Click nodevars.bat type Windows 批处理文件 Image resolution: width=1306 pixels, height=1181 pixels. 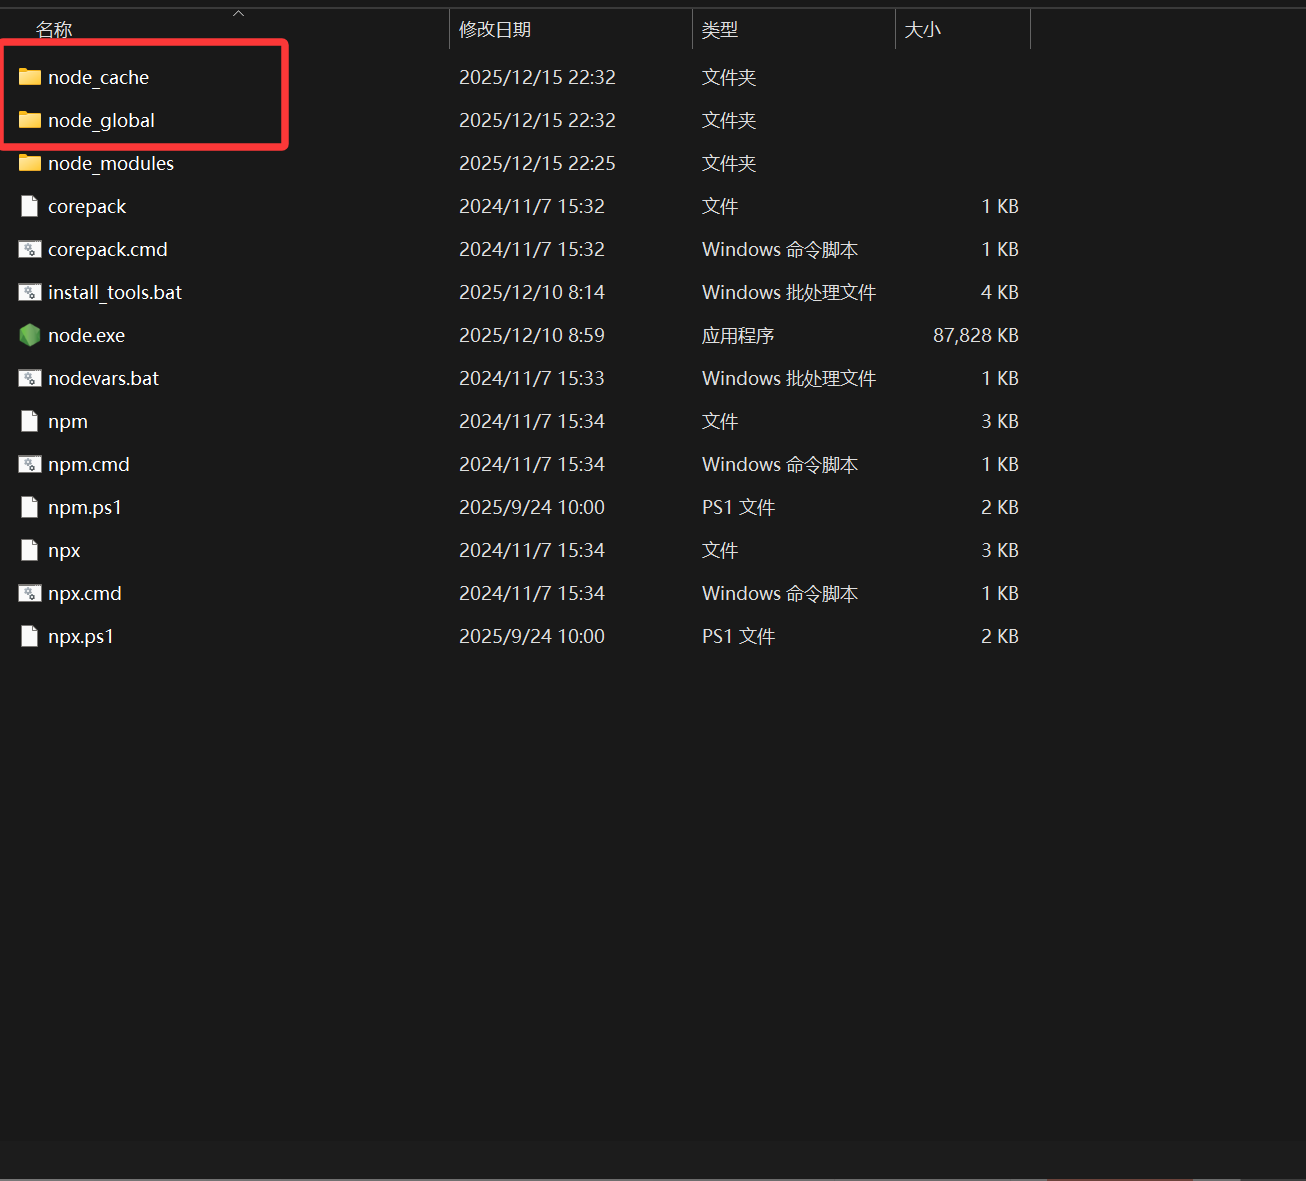click(789, 378)
